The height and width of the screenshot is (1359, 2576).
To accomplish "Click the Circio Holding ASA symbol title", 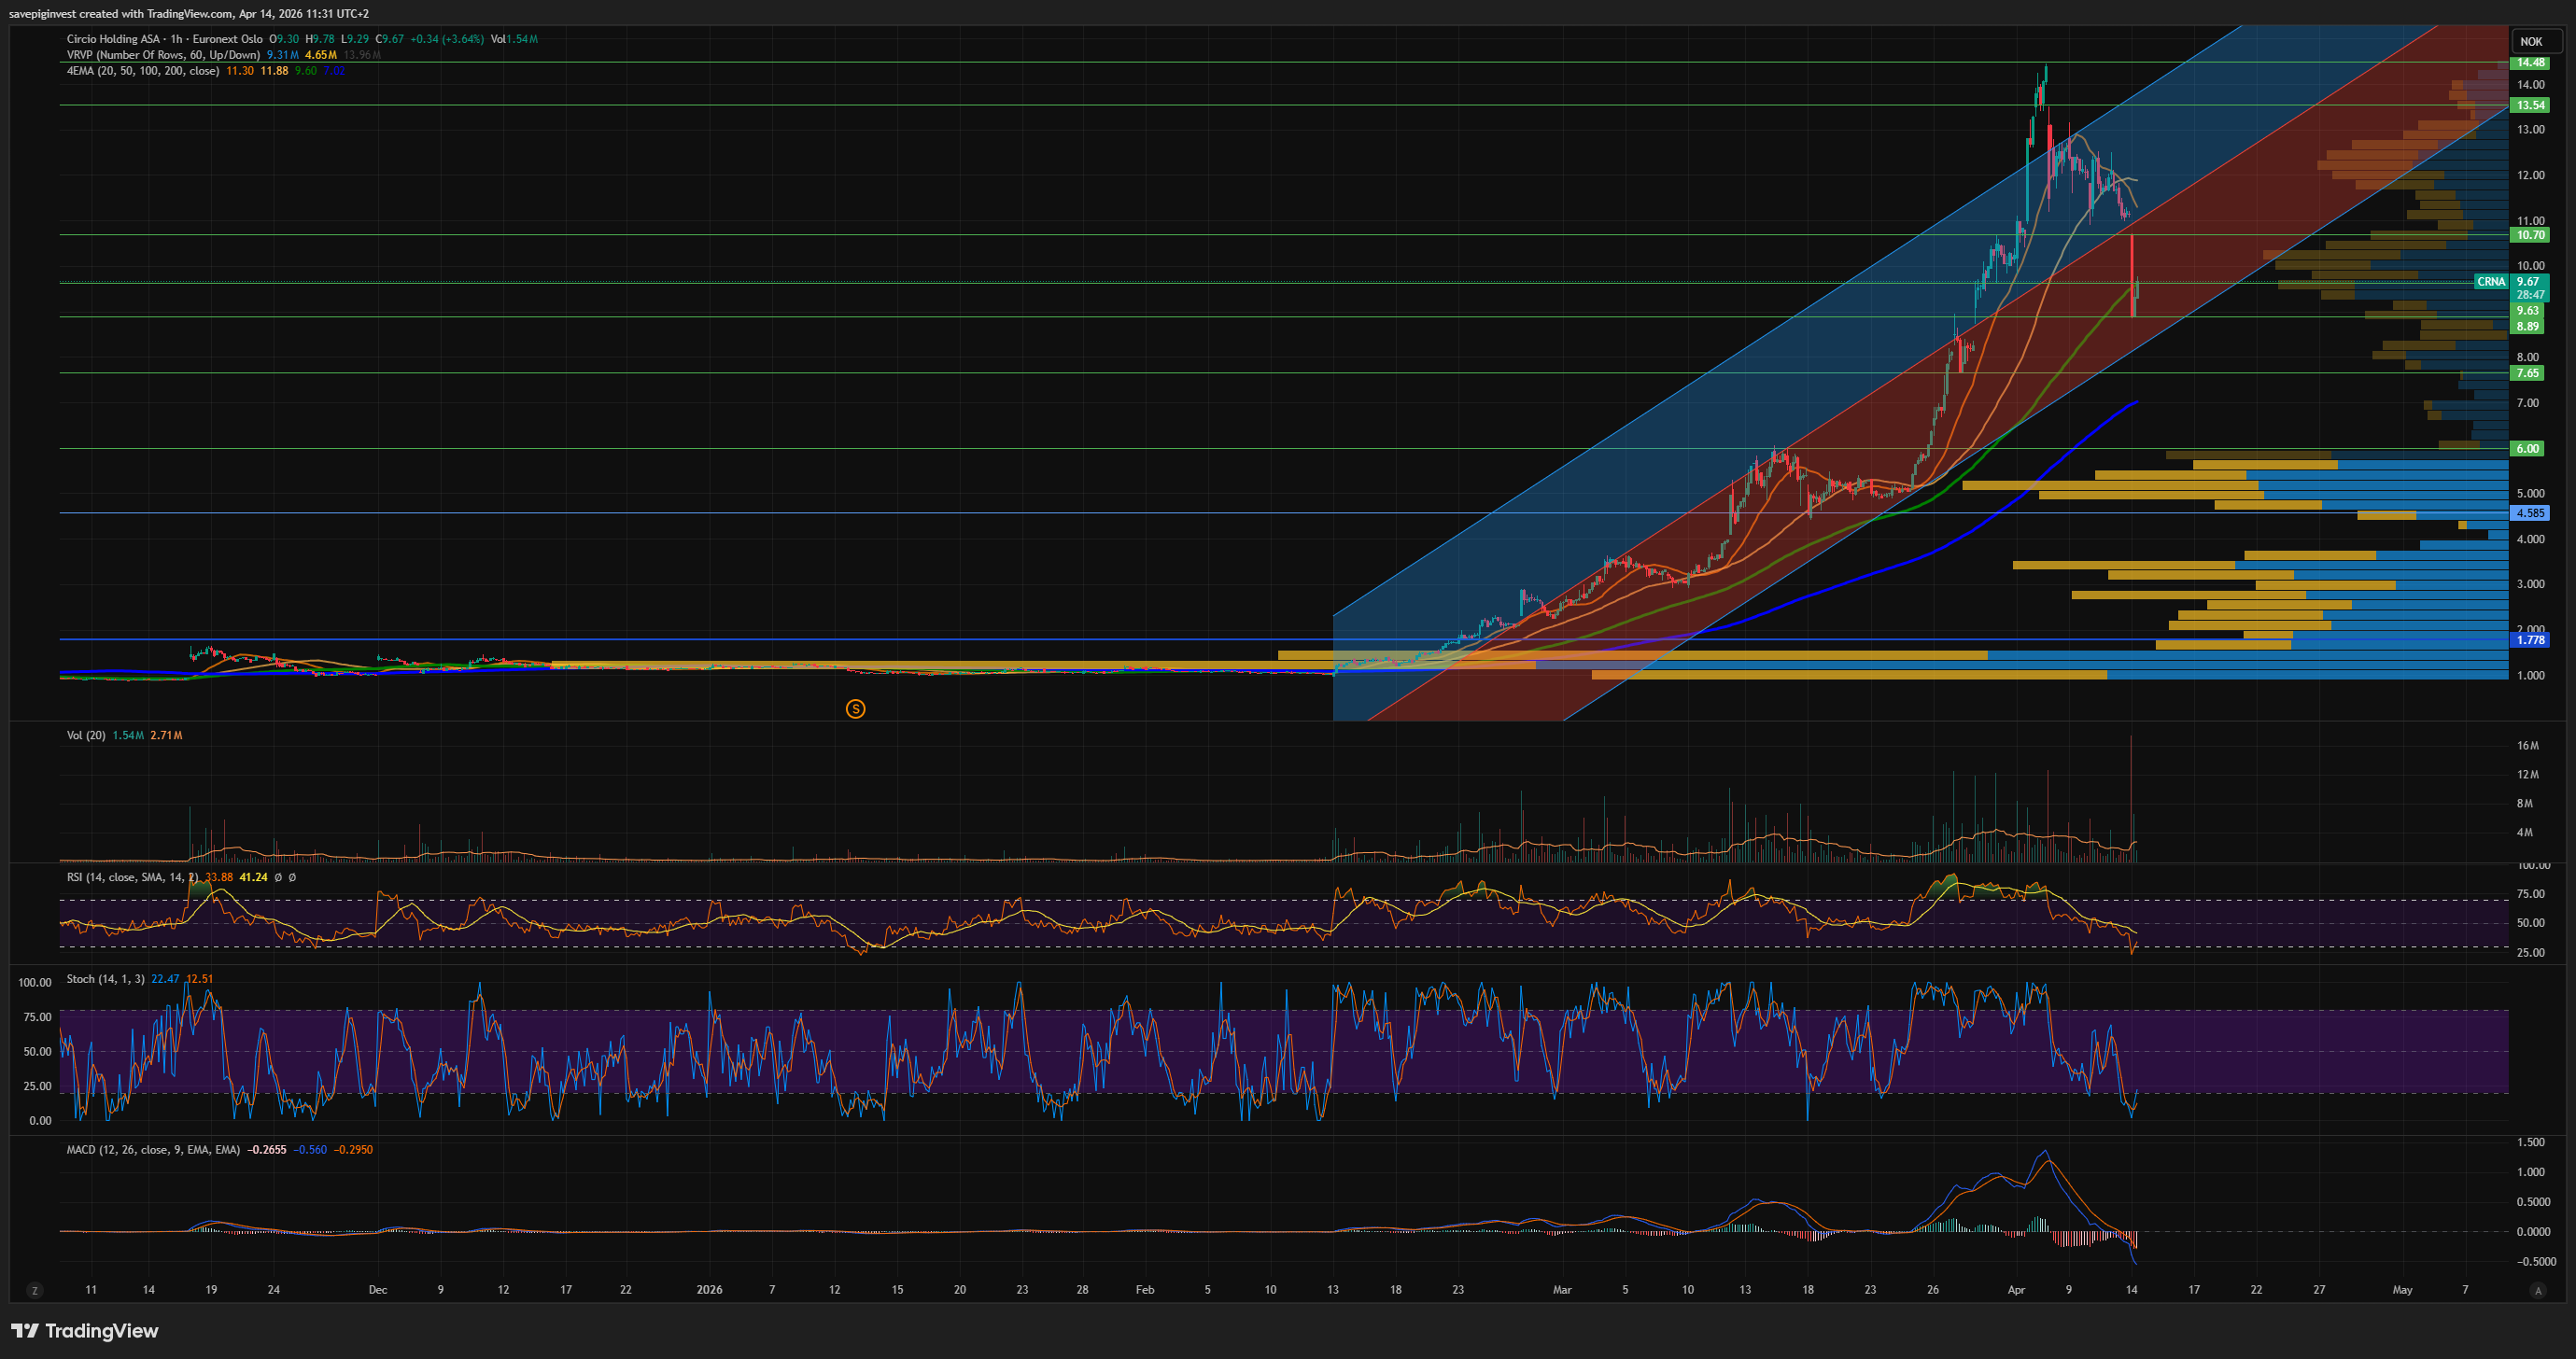I will click(113, 39).
